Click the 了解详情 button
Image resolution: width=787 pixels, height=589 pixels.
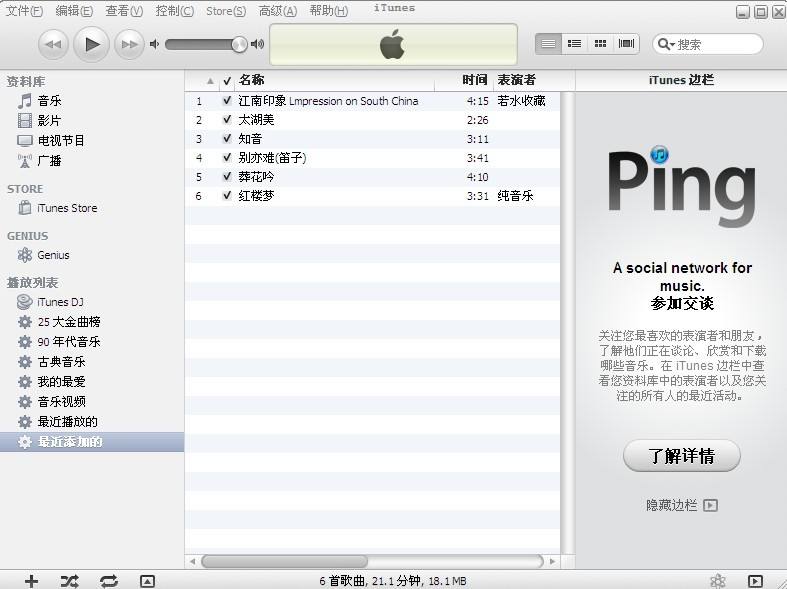[682, 456]
